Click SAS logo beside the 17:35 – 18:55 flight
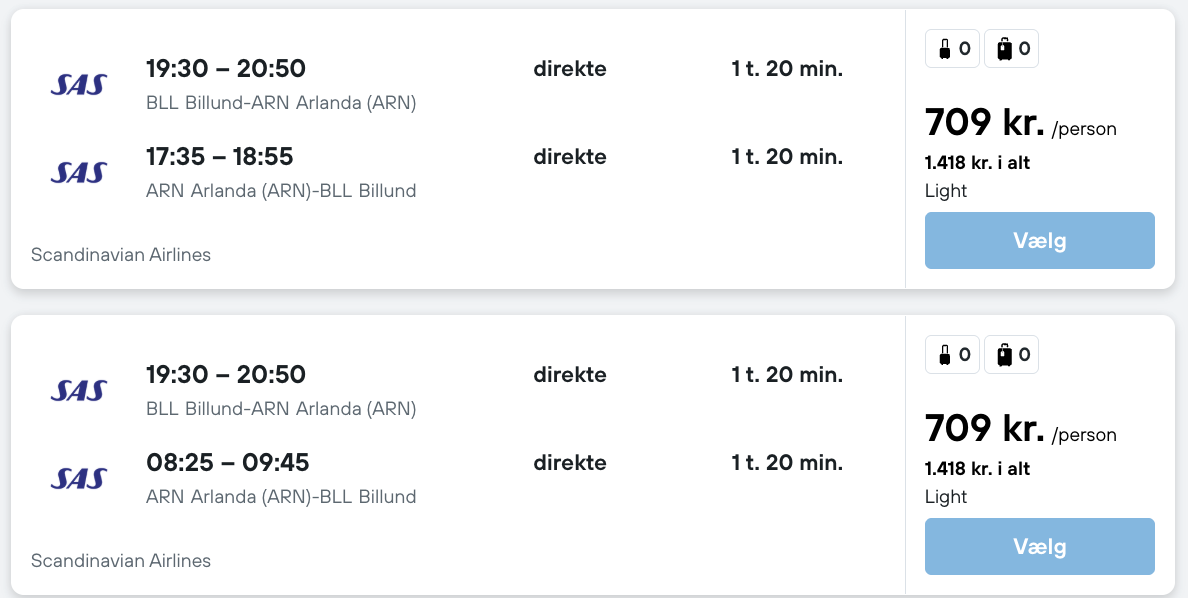The image size is (1188, 598). pyautogui.click(x=78, y=173)
